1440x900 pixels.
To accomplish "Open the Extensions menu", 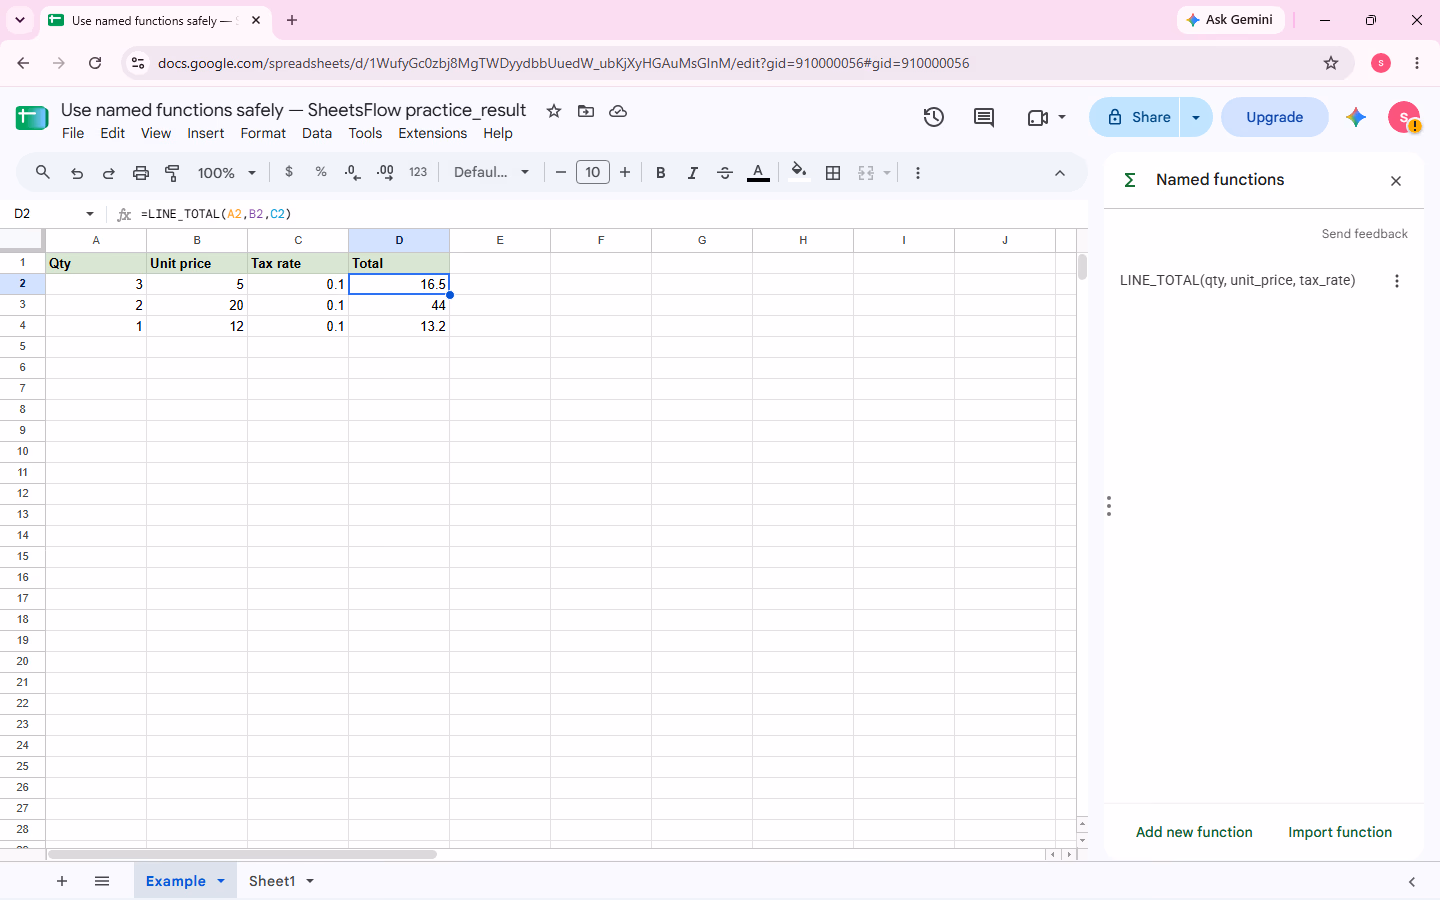I will (432, 133).
